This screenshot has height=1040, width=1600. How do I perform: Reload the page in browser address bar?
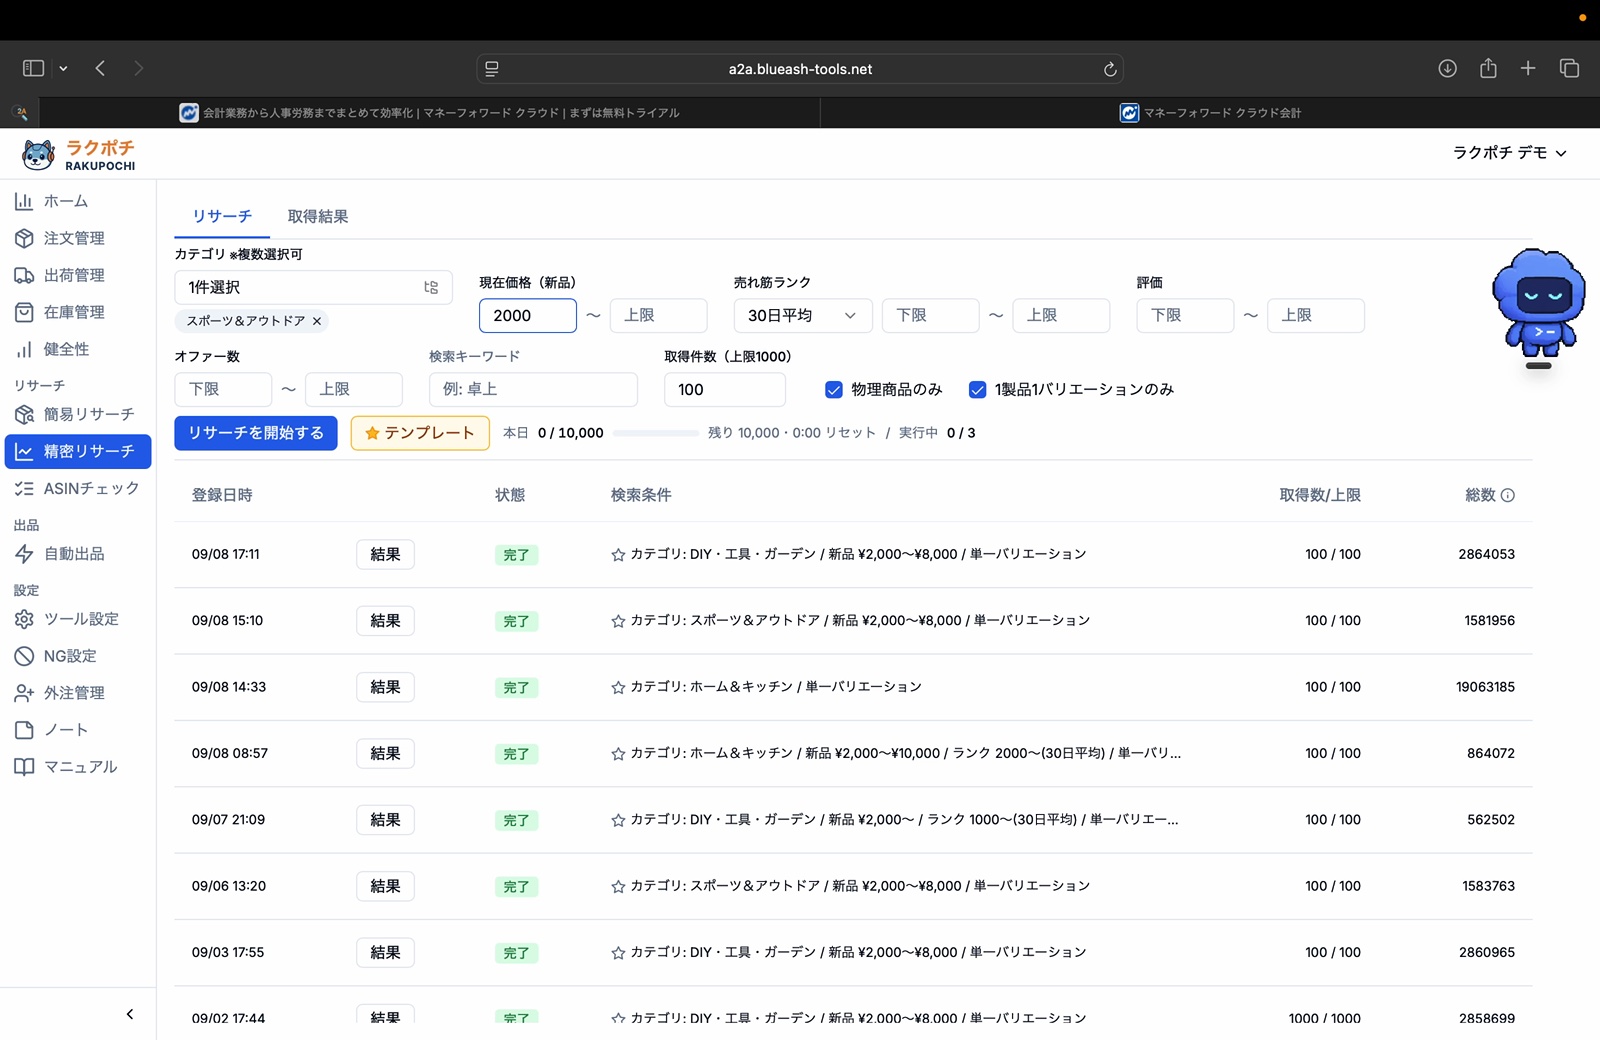click(1109, 69)
